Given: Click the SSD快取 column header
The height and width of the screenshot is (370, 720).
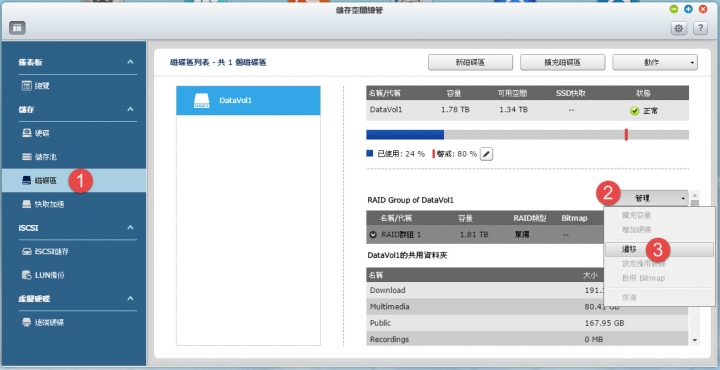Looking at the screenshot, I should pyautogui.click(x=570, y=93).
